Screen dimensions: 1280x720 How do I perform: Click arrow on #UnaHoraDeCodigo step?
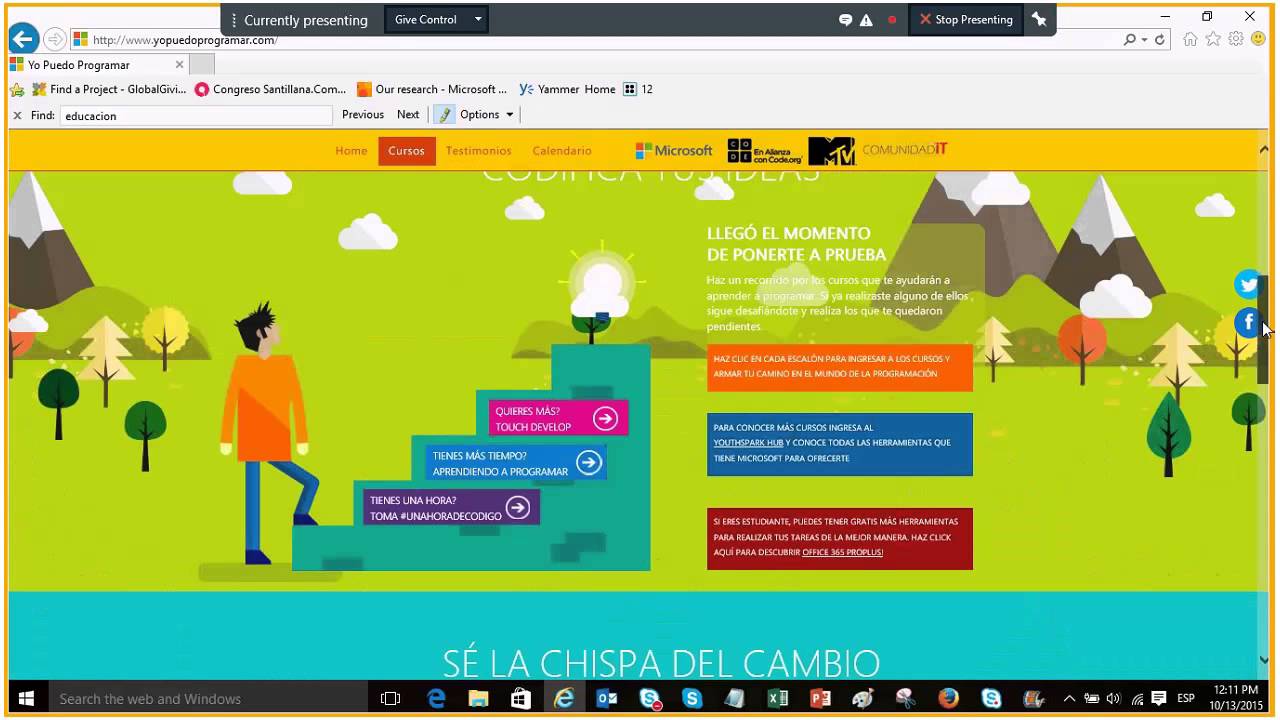click(x=517, y=507)
